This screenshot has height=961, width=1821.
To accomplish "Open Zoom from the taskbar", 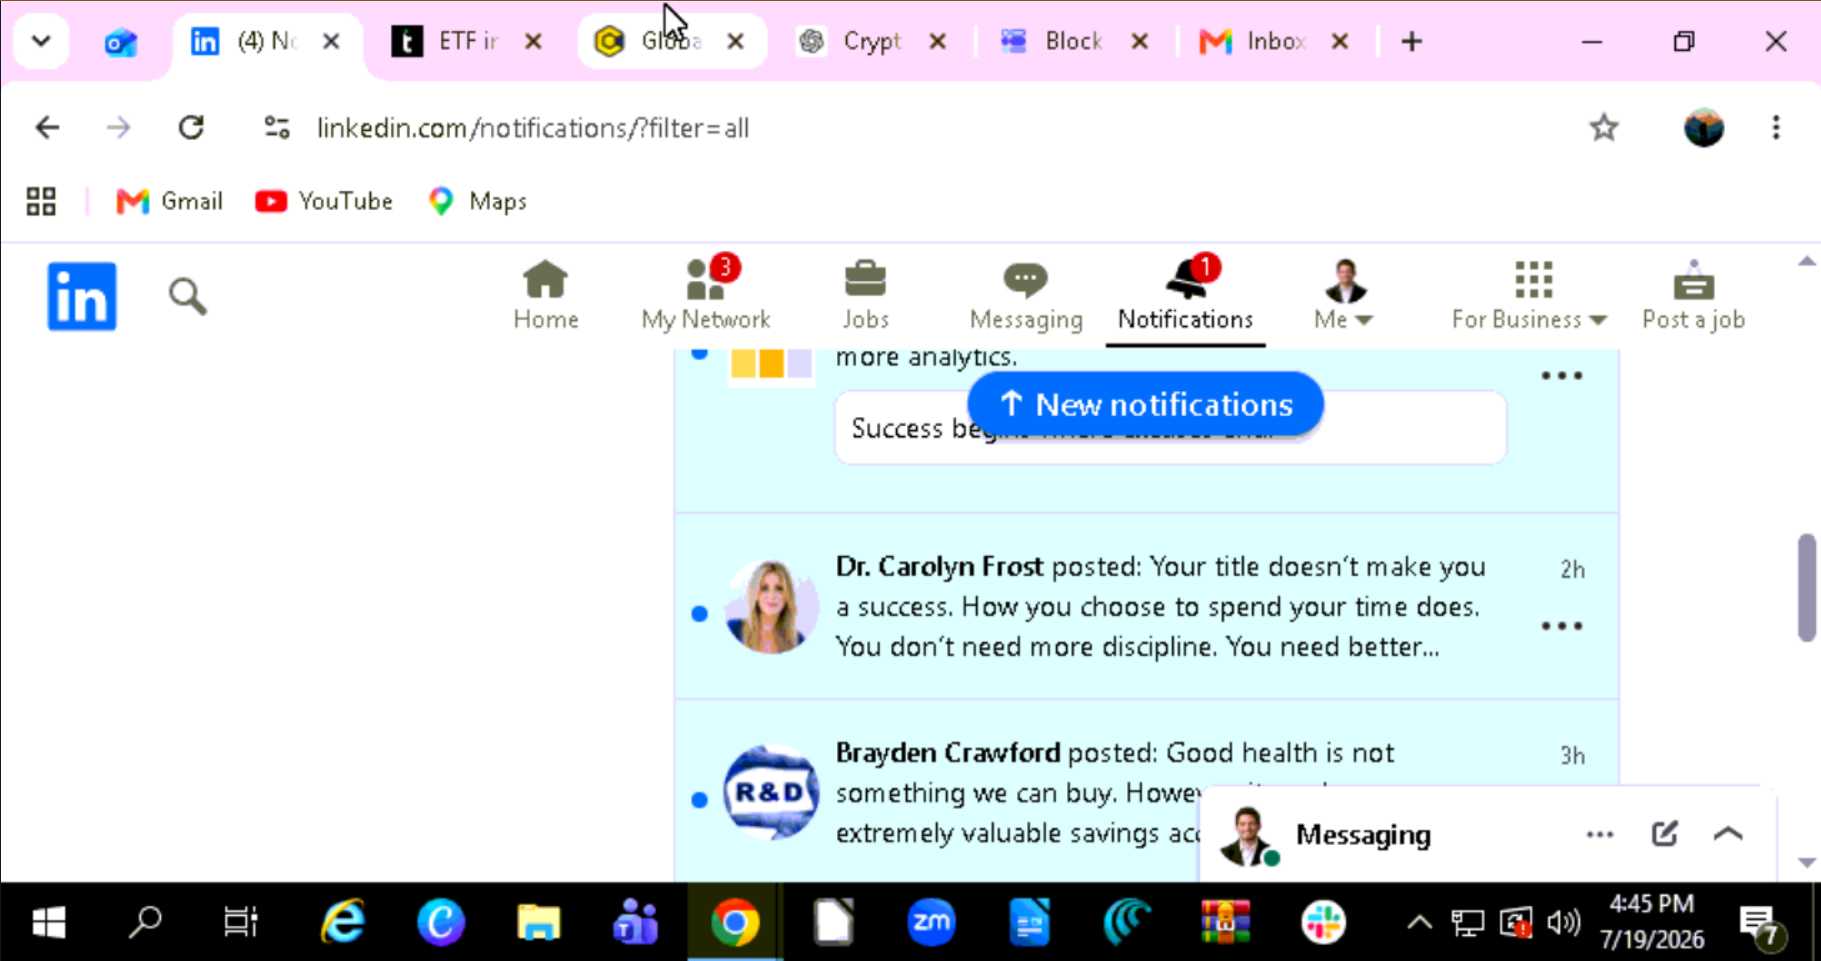I will [x=931, y=922].
